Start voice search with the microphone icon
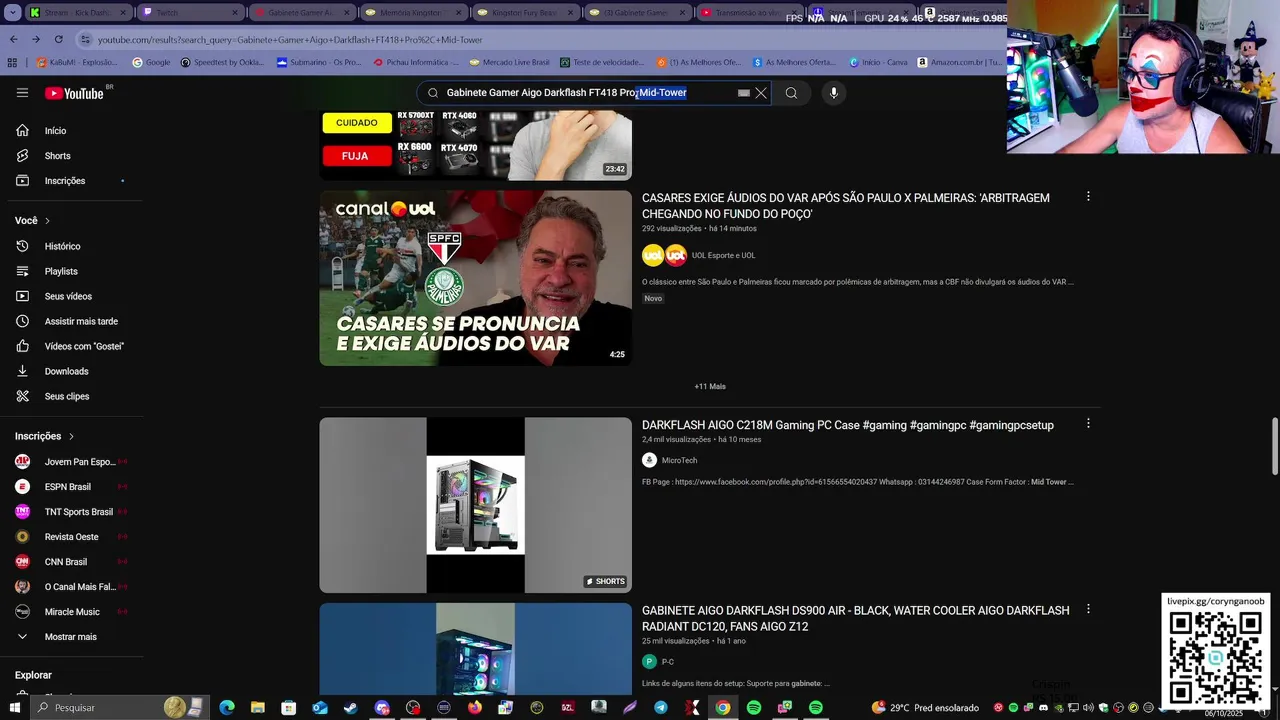Screen dimensions: 1280x720 coord(834,93)
